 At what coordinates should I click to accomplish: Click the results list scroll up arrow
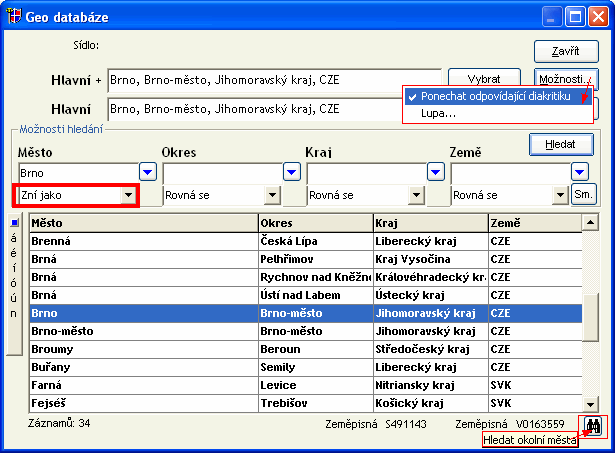tap(590, 223)
